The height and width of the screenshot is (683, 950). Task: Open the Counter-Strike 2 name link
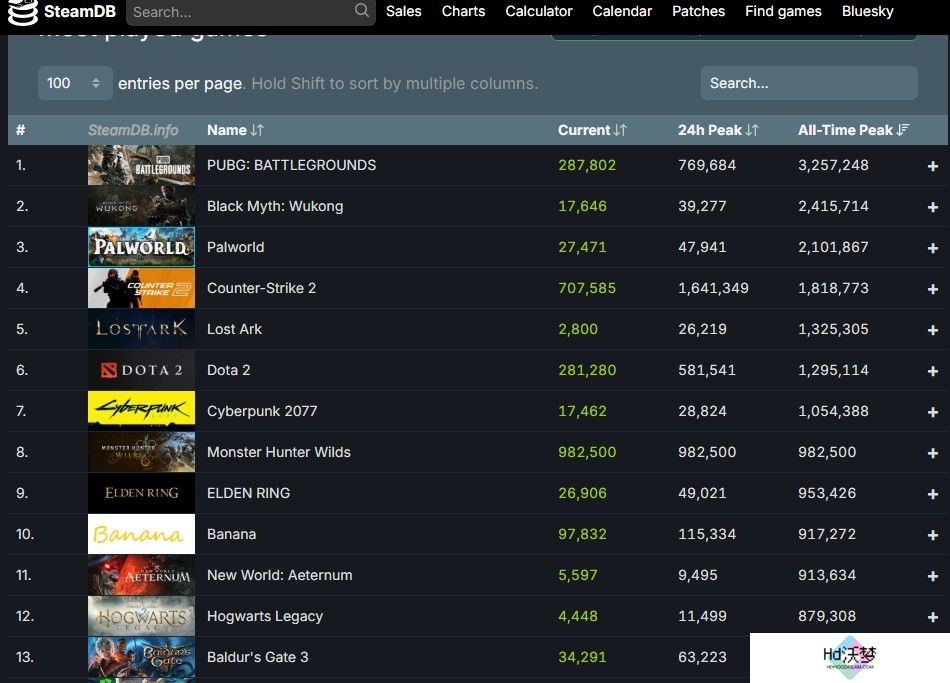[x=262, y=288]
